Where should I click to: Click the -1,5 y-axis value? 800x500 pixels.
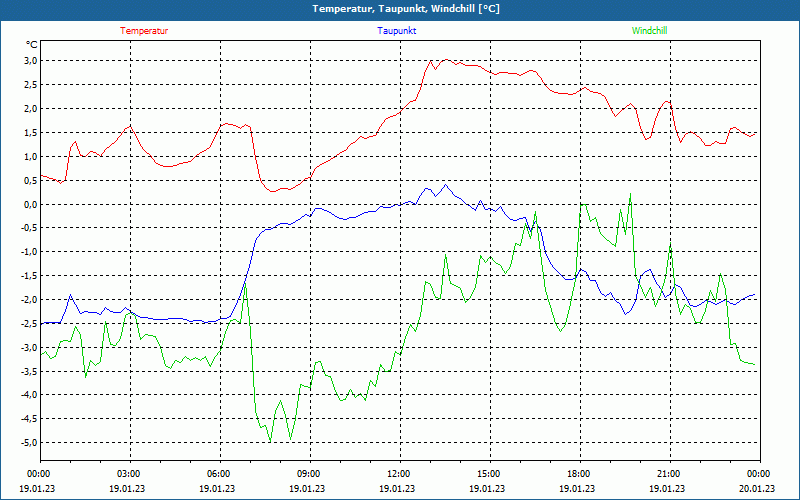[x=30, y=276]
